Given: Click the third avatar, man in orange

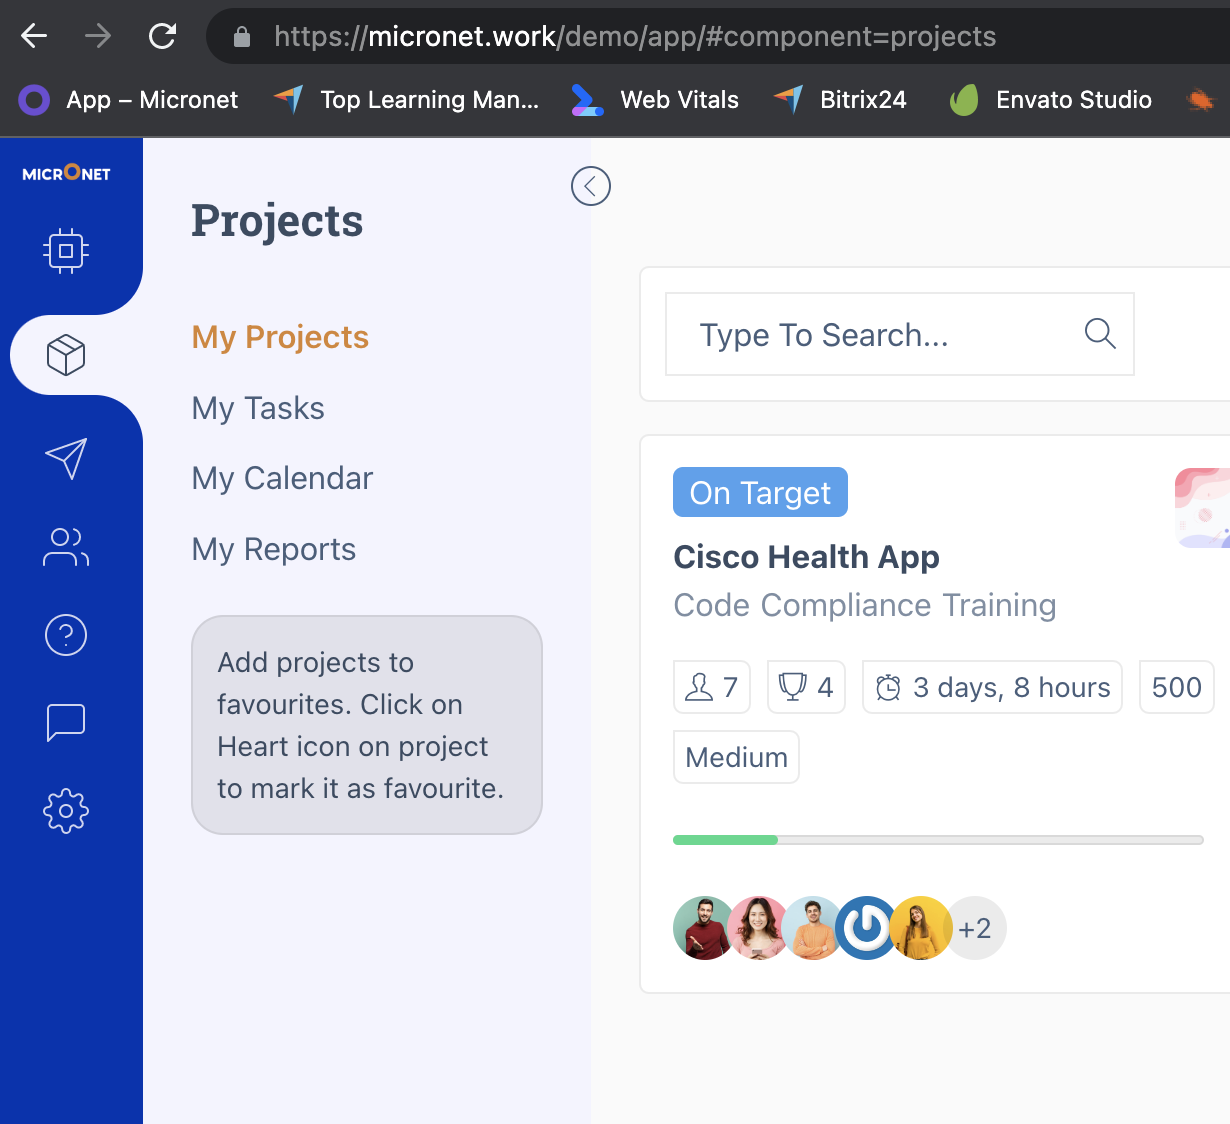Looking at the screenshot, I should pos(812,928).
